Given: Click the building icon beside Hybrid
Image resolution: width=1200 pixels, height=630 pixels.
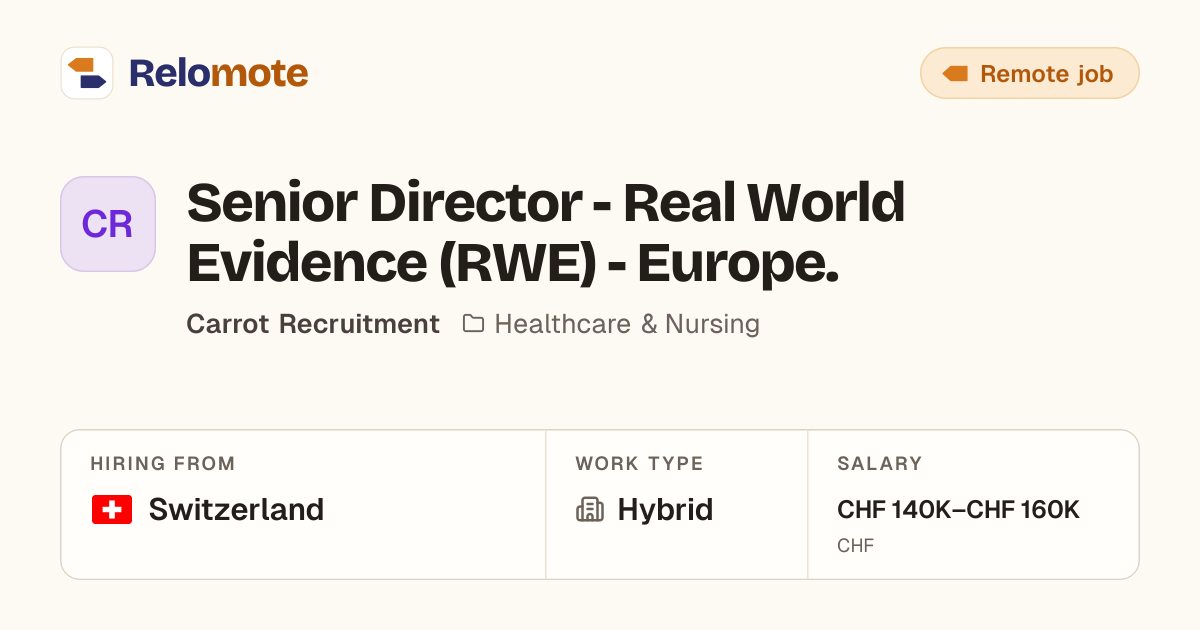Looking at the screenshot, I should (x=590, y=510).
